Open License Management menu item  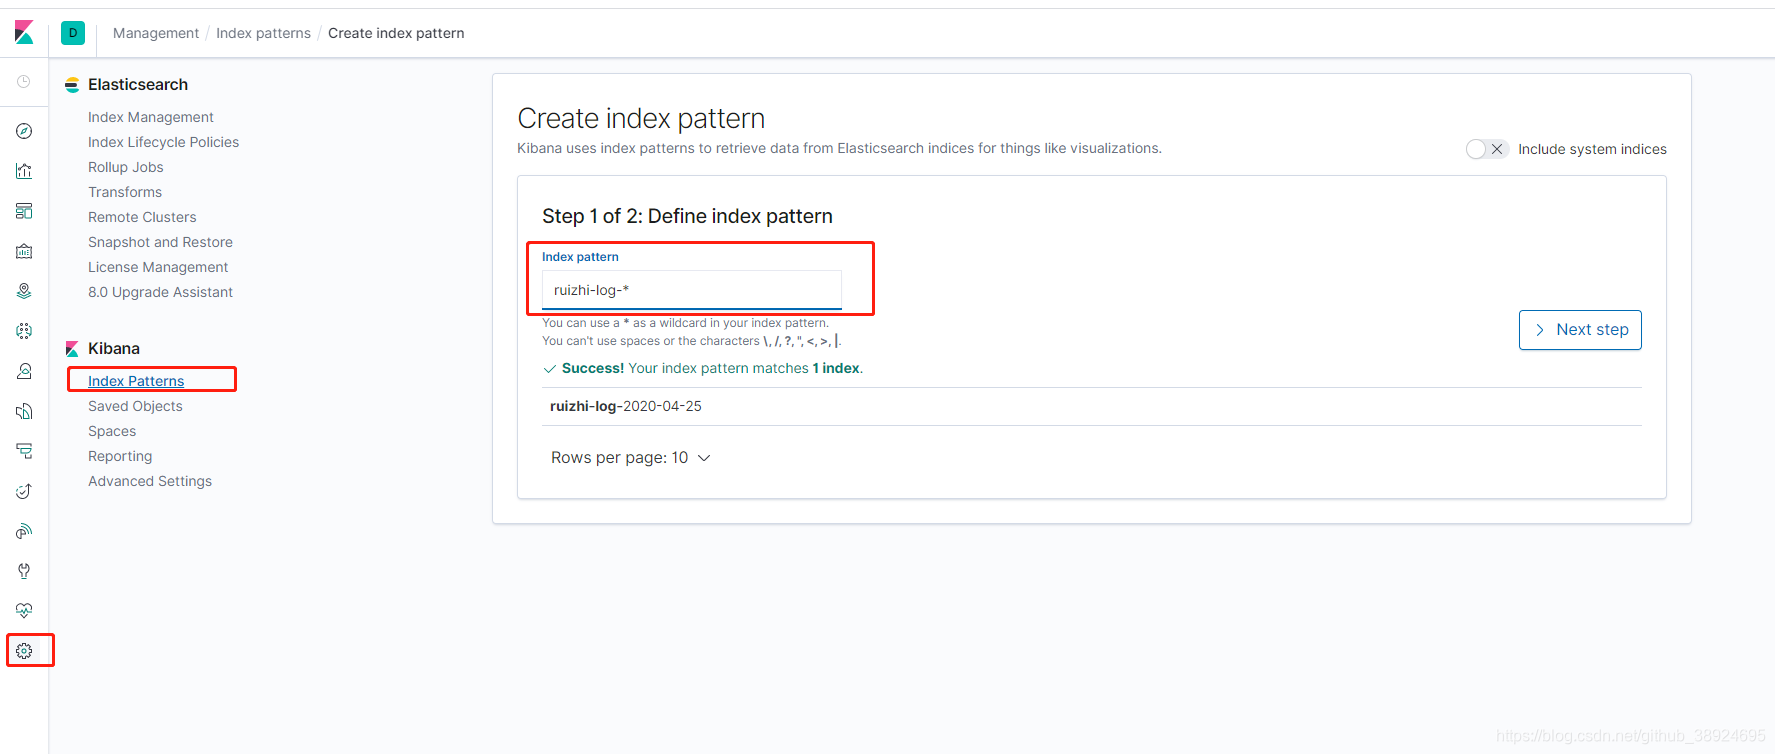tap(158, 267)
